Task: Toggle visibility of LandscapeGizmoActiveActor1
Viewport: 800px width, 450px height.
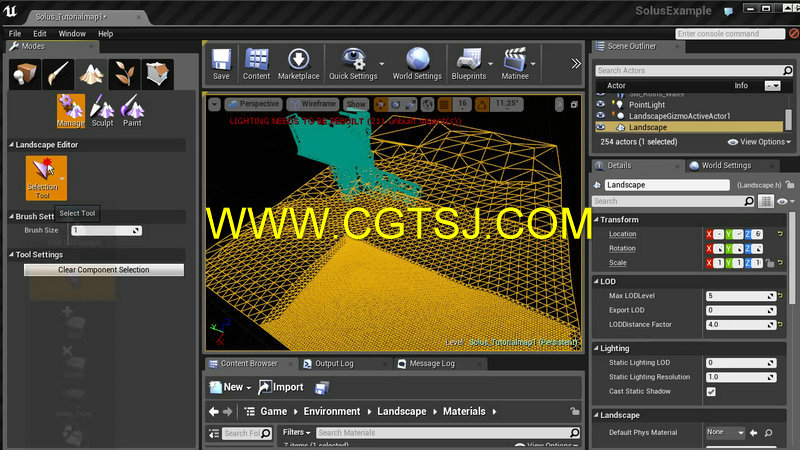Action: pyautogui.click(x=601, y=115)
